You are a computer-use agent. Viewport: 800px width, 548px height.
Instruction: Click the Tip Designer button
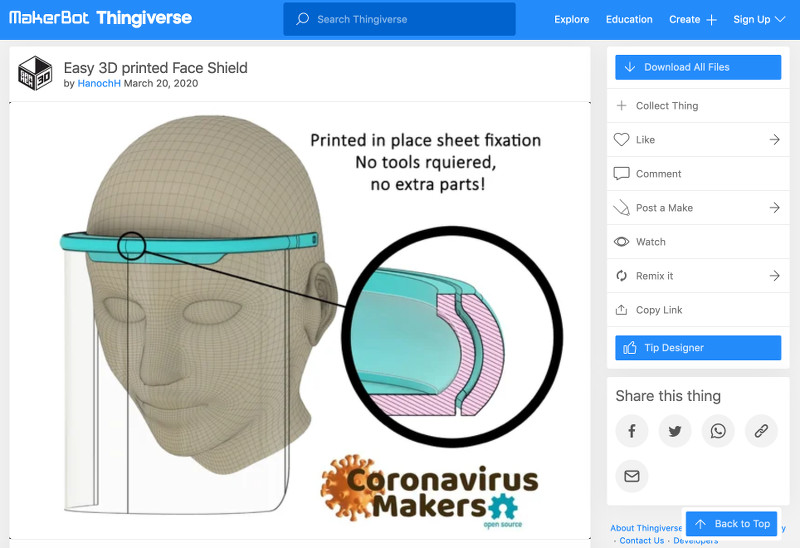coord(698,347)
